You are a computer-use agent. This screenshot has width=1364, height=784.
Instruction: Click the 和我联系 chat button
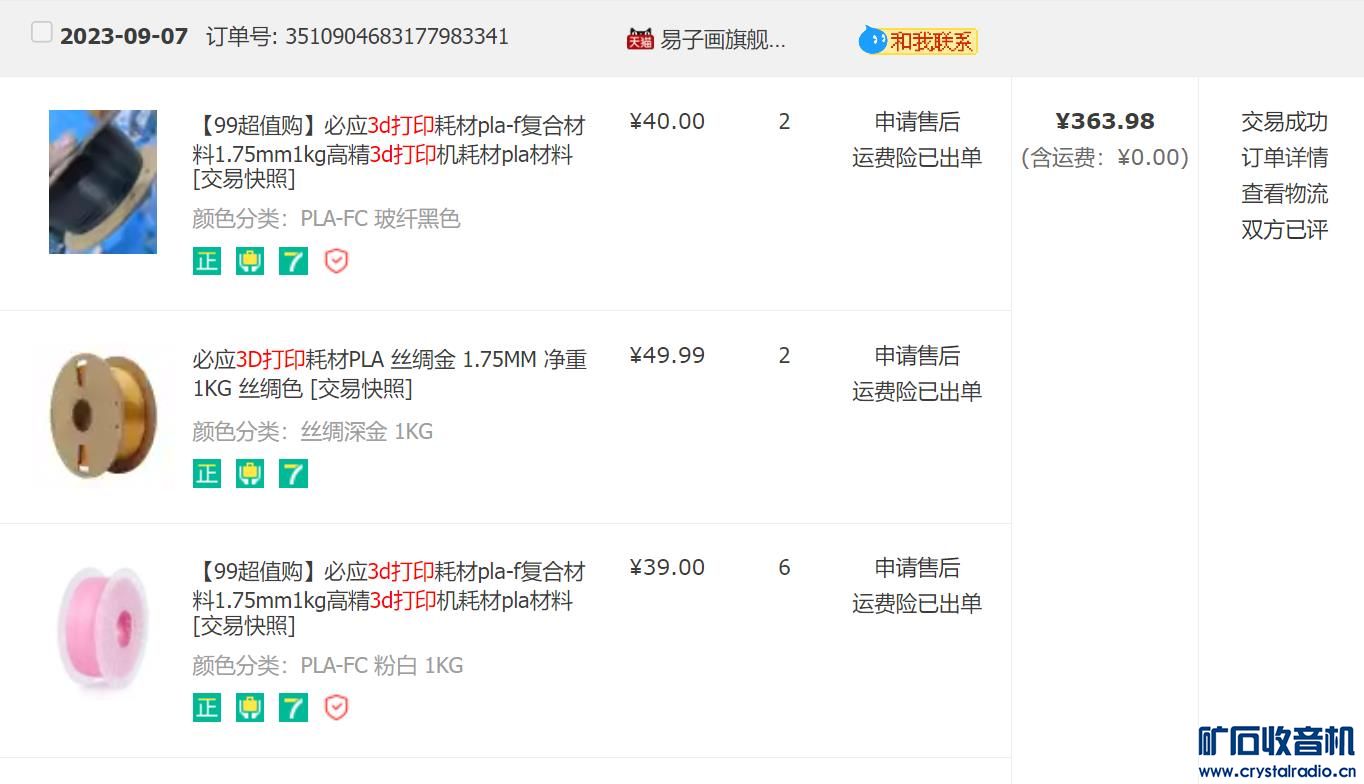tap(918, 41)
